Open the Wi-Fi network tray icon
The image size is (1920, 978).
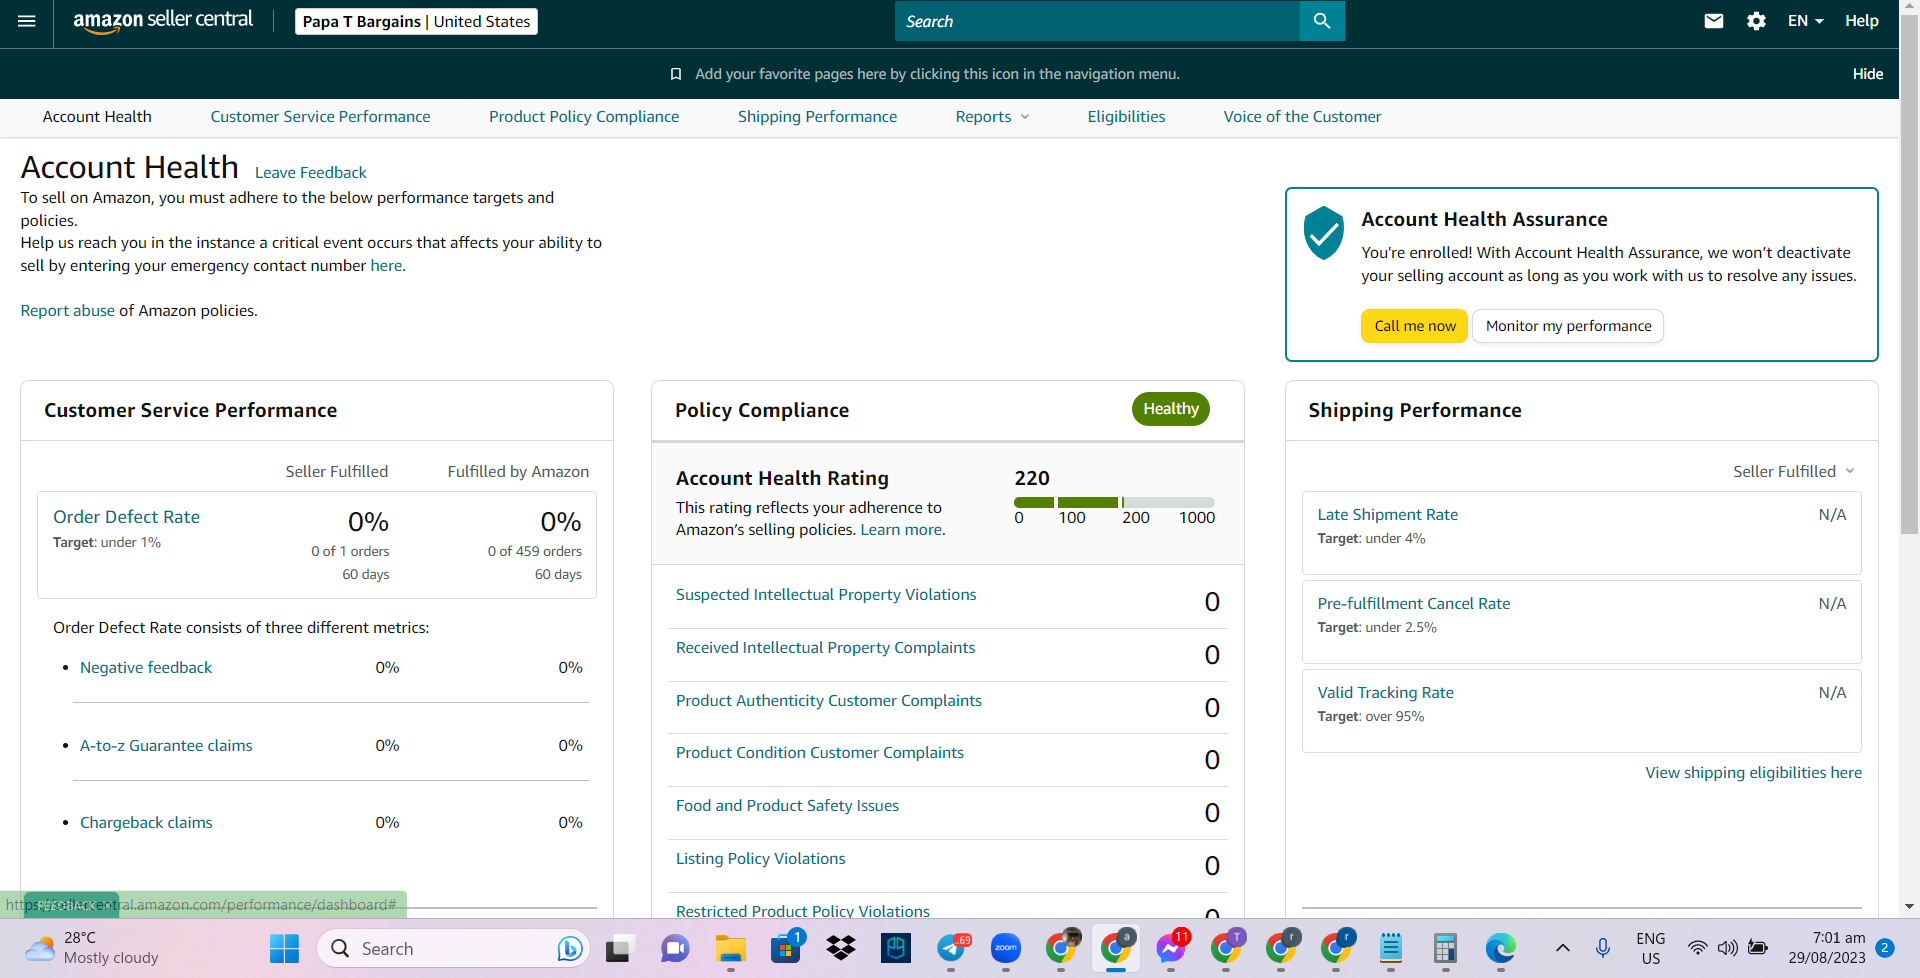tap(1697, 948)
